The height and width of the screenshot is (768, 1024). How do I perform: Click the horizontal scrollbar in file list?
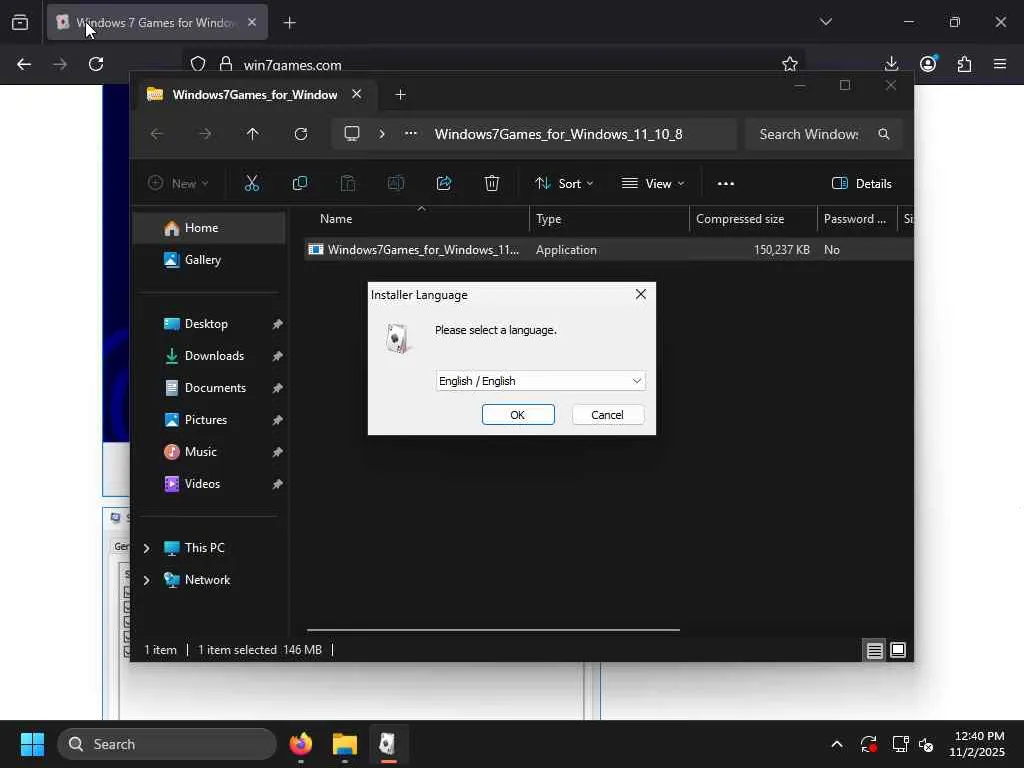click(493, 630)
